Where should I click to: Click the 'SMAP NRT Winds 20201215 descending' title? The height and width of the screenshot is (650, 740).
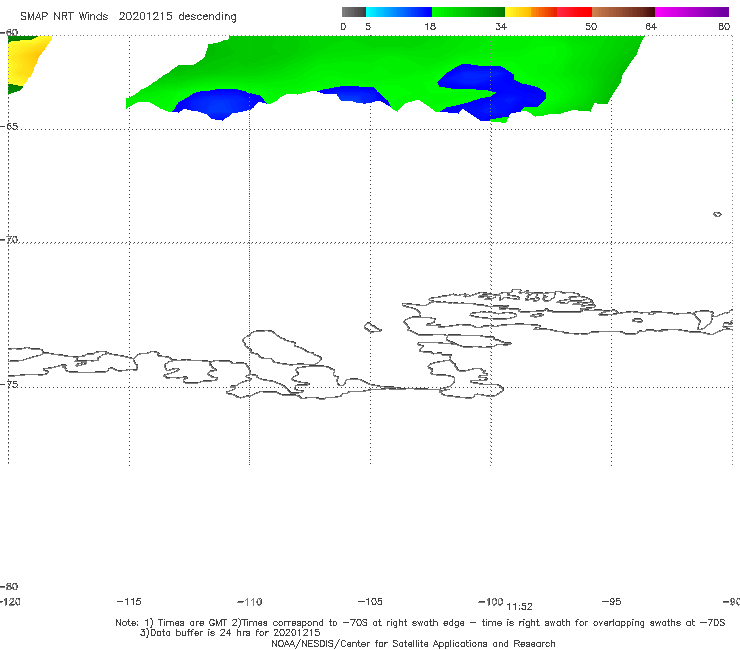[128, 16]
